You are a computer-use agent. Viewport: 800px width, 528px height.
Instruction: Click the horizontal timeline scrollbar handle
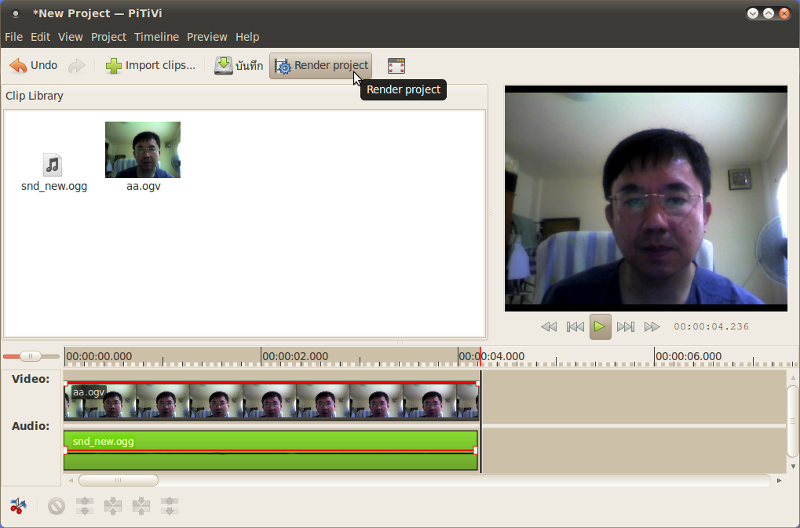click(x=118, y=480)
